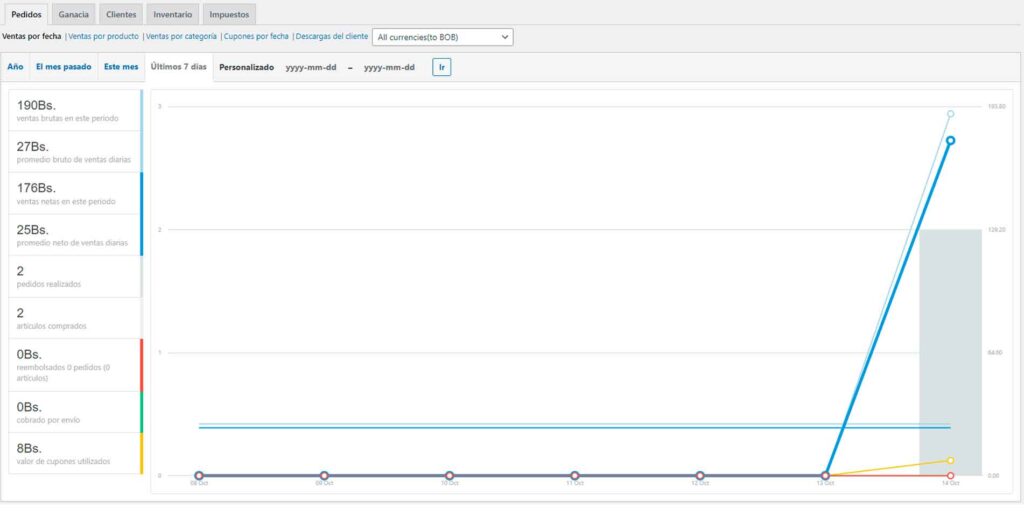Select Últimos 7 días range
Screen dimensions: 1024x524
pyautogui.click(x=178, y=67)
